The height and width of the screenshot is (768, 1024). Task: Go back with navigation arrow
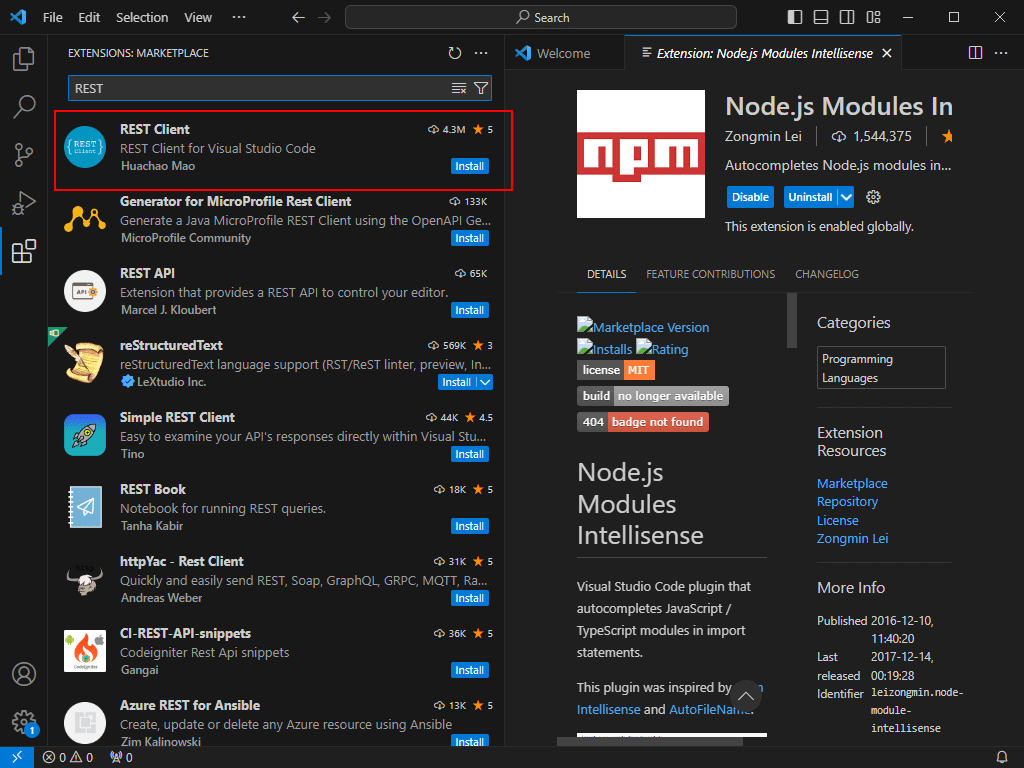[298, 18]
